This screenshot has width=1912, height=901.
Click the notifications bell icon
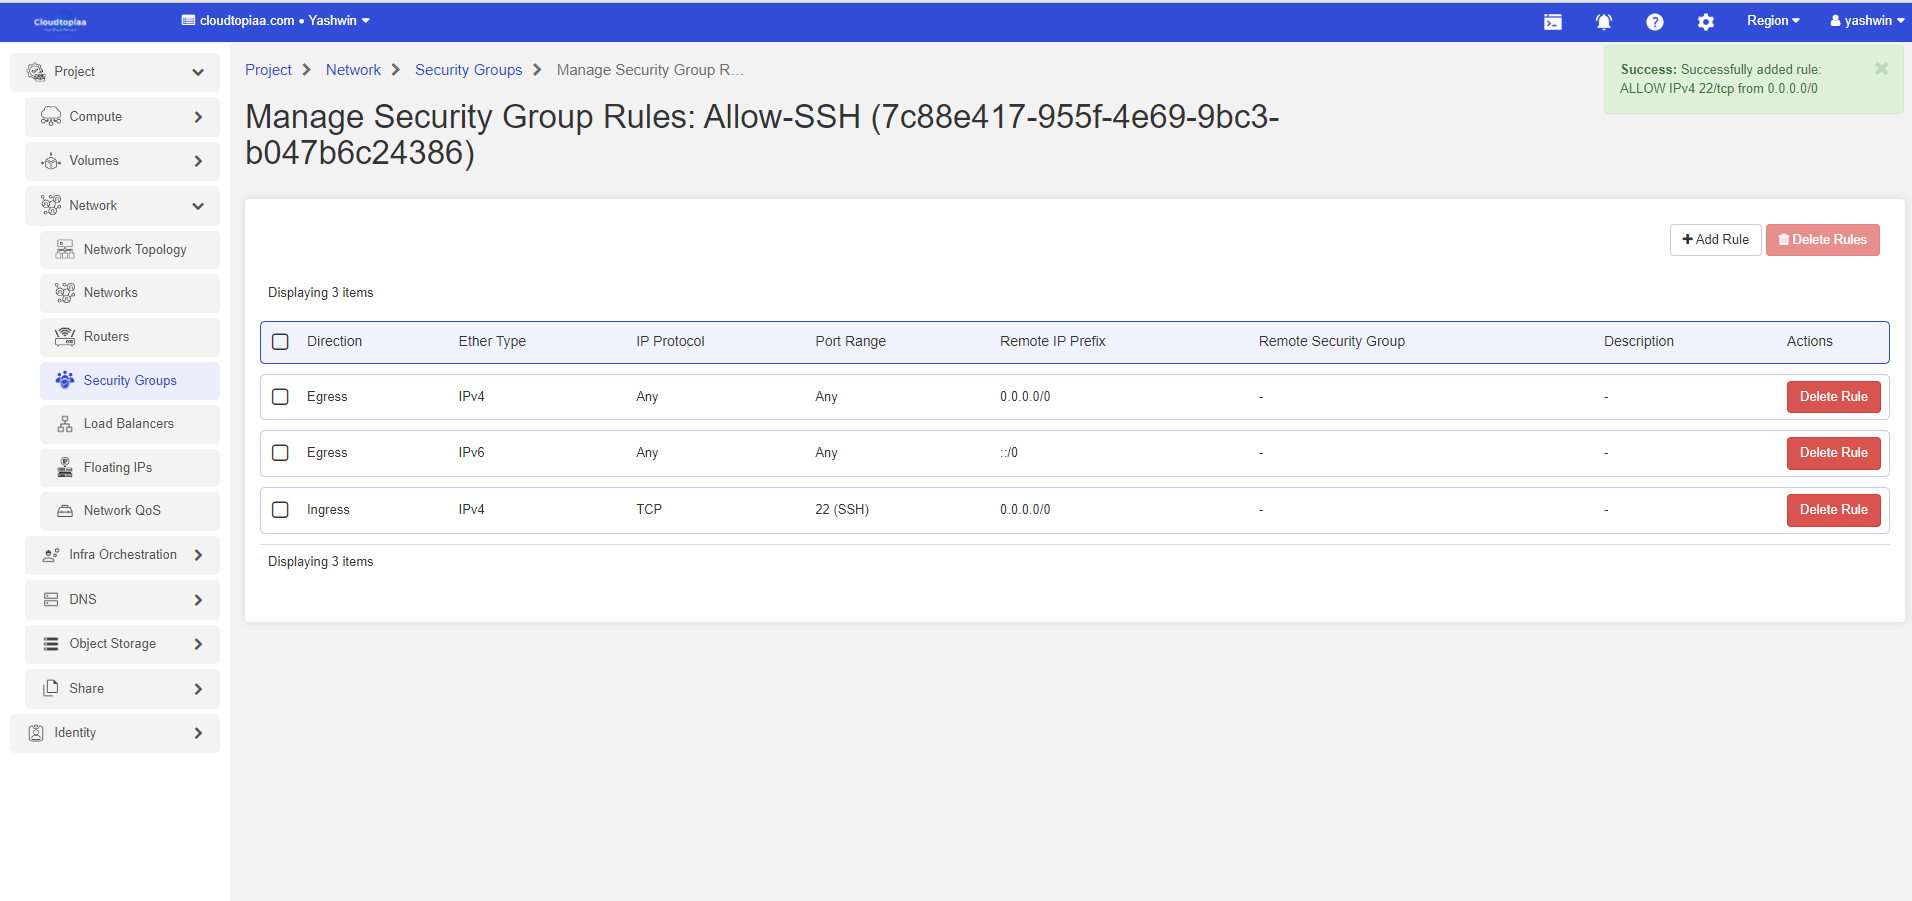click(x=1603, y=22)
